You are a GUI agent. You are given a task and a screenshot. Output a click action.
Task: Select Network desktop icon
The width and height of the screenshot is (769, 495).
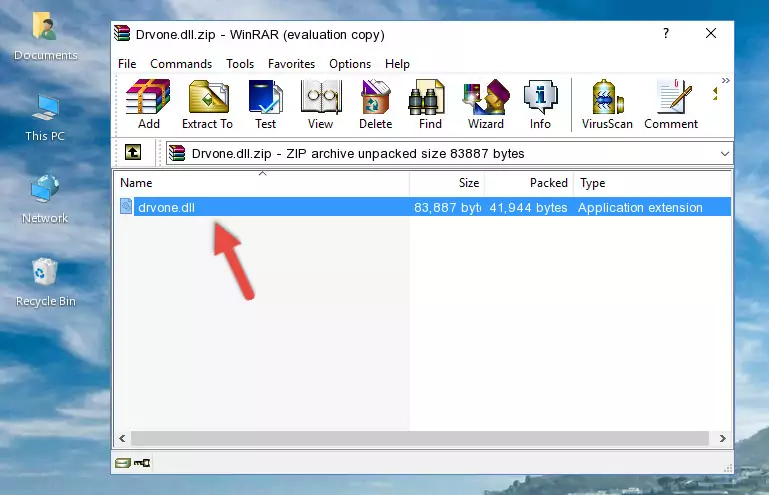click(45, 199)
